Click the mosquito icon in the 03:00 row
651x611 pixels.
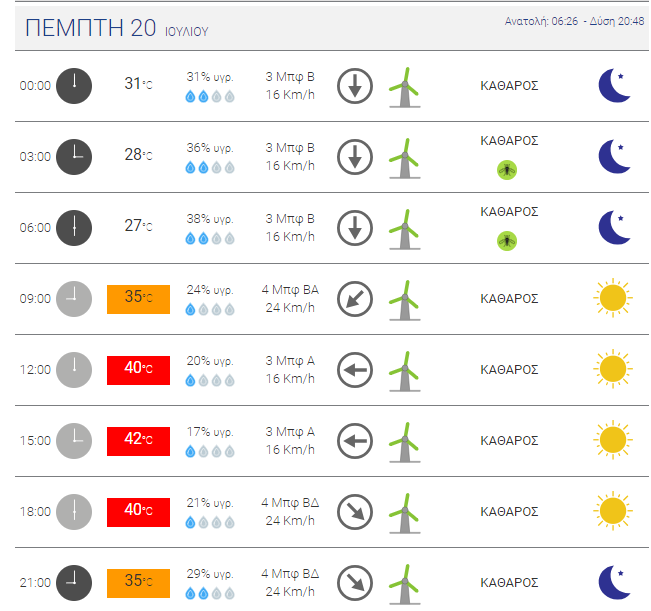507,170
